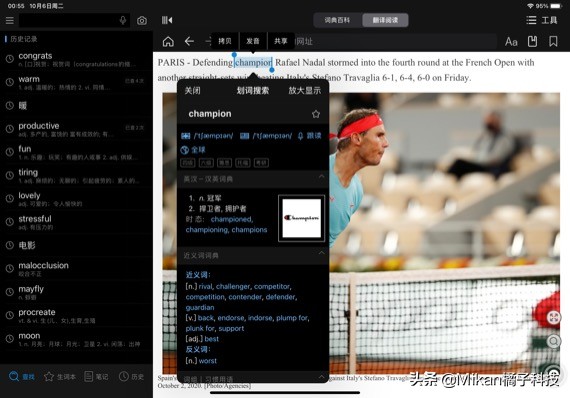Follow the synonym link challenger
Screen dimensions: 570x398
(x=233, y=286)
